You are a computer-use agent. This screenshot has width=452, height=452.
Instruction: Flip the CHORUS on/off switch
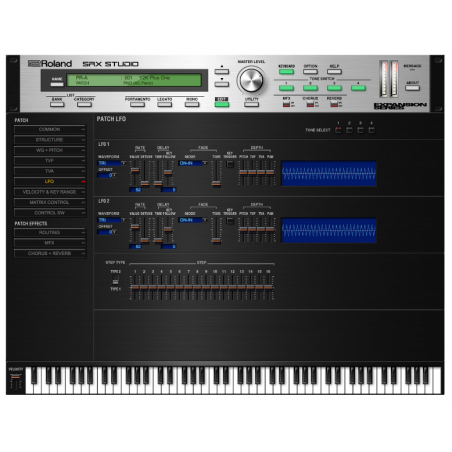tap(310, 104)
